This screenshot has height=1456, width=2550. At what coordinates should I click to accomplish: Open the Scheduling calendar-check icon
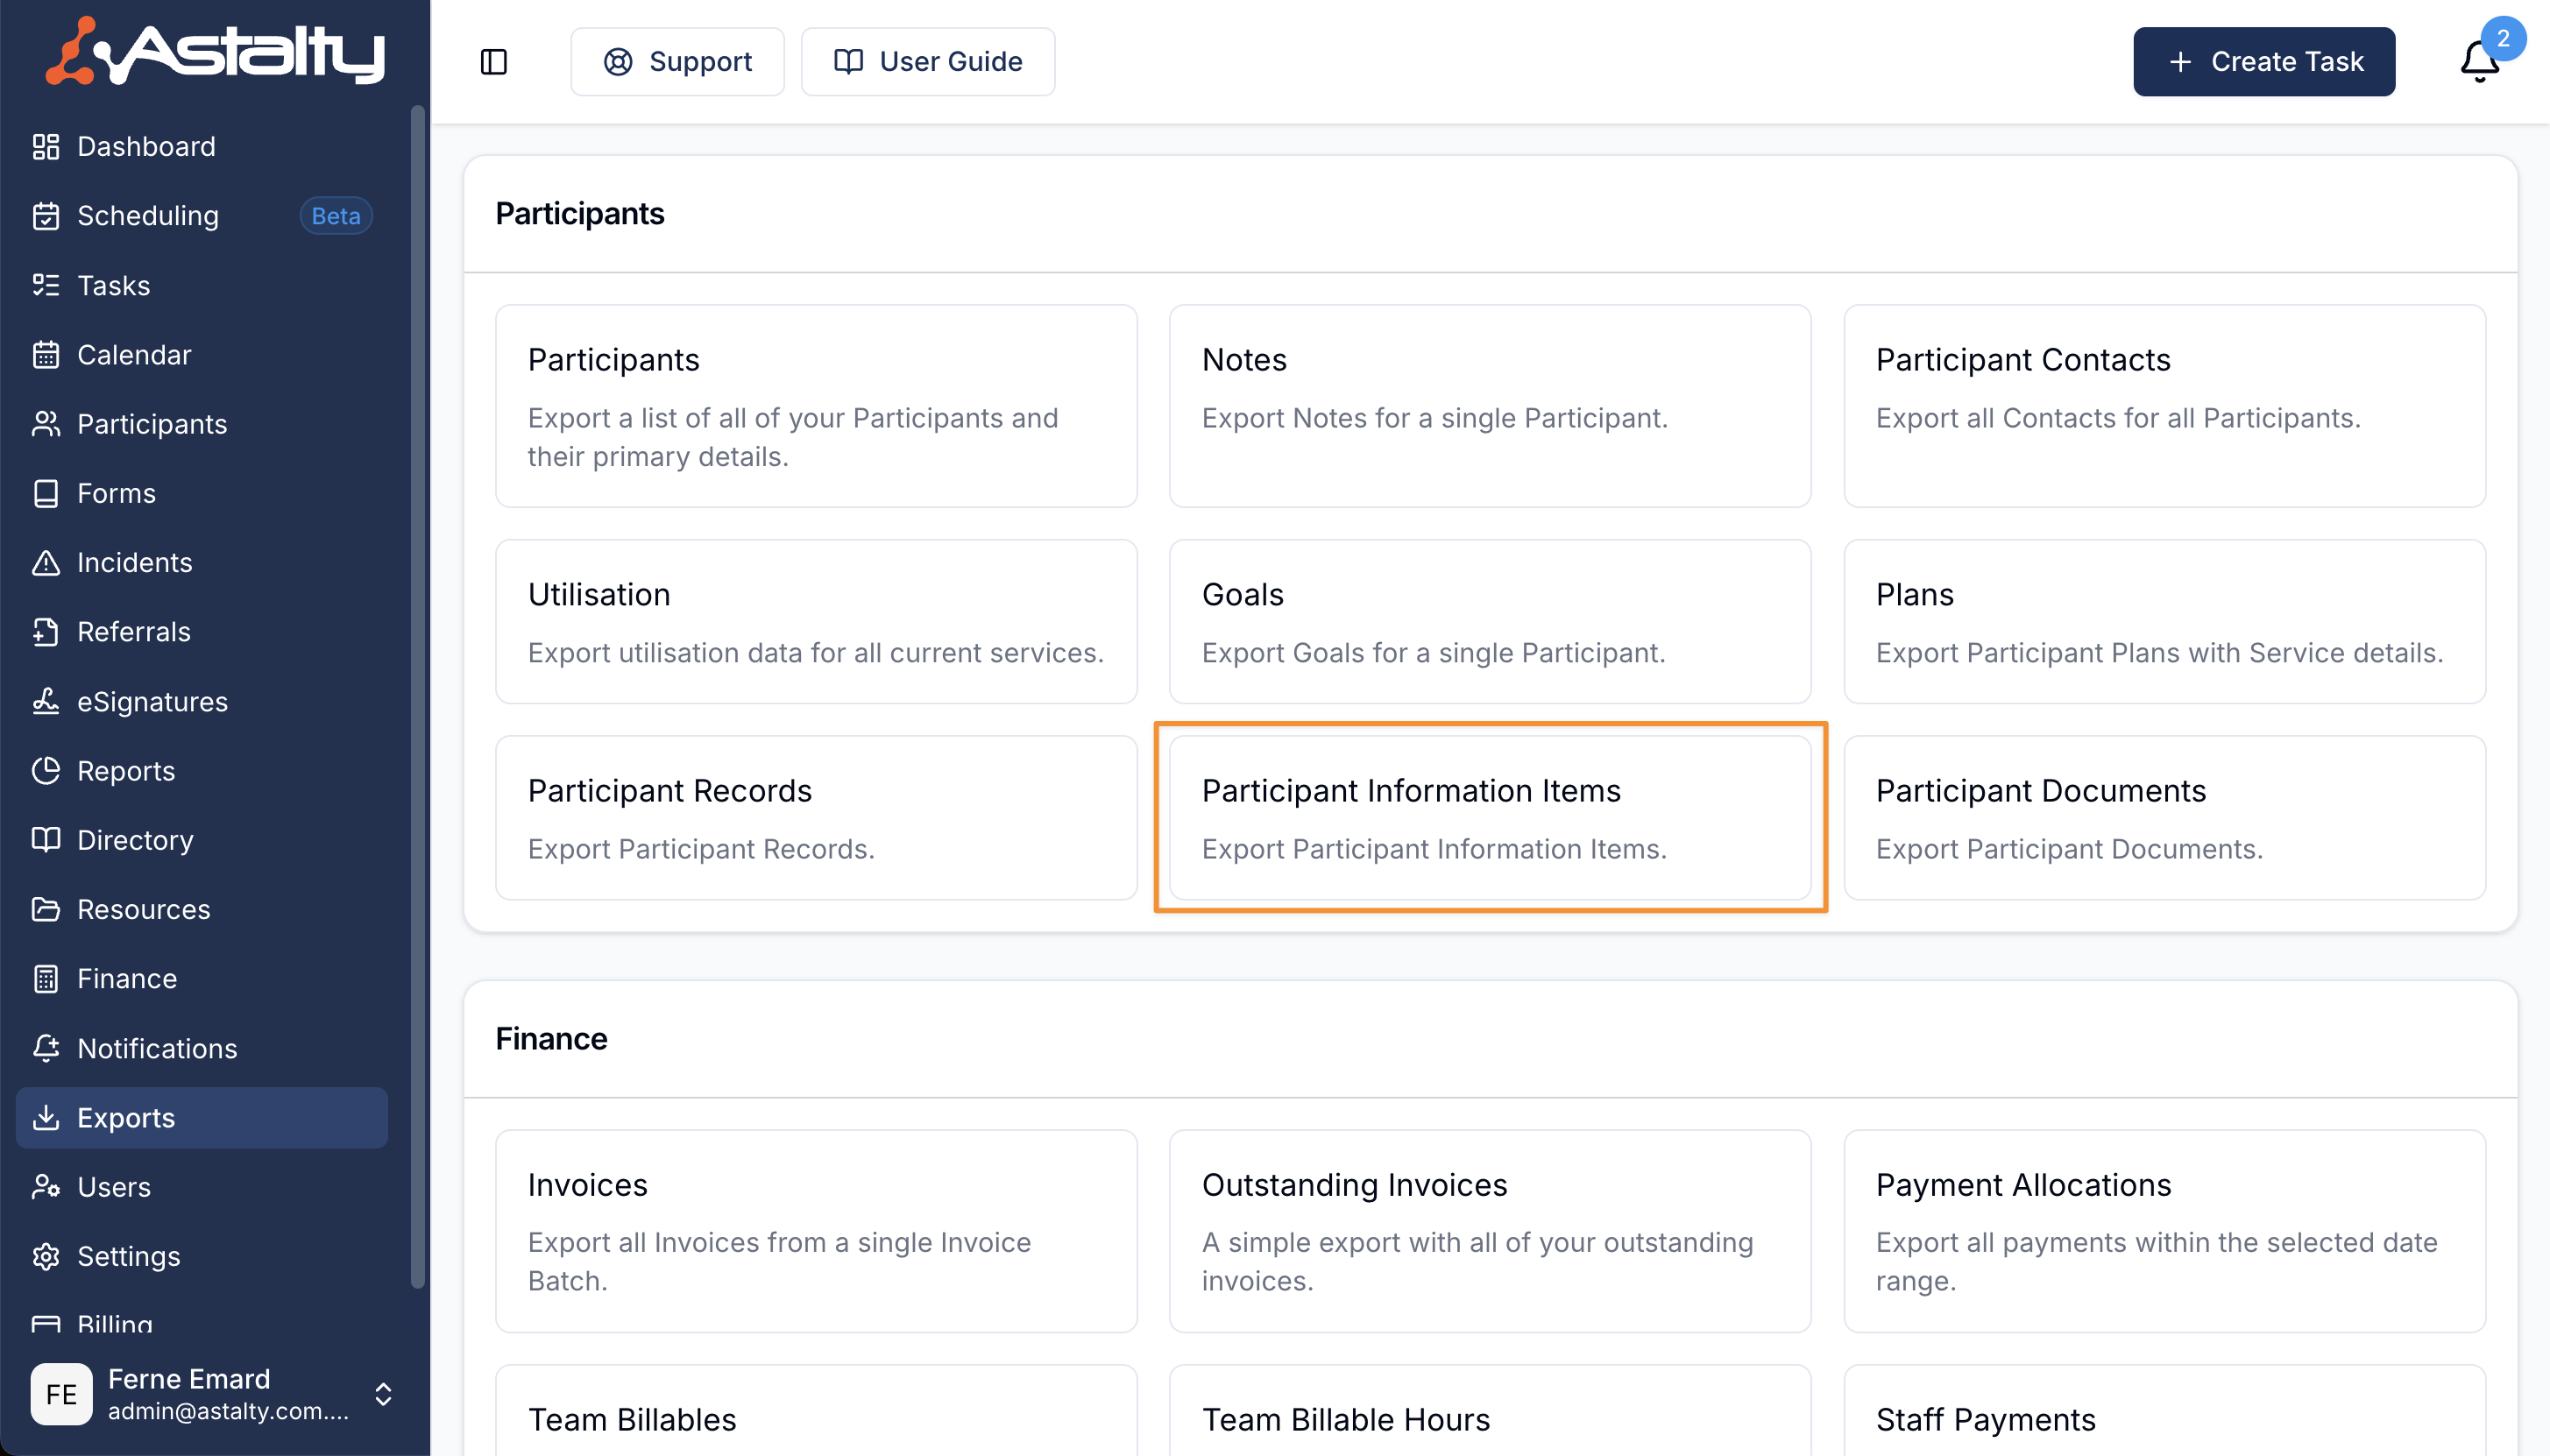click(x=46, y=216)
